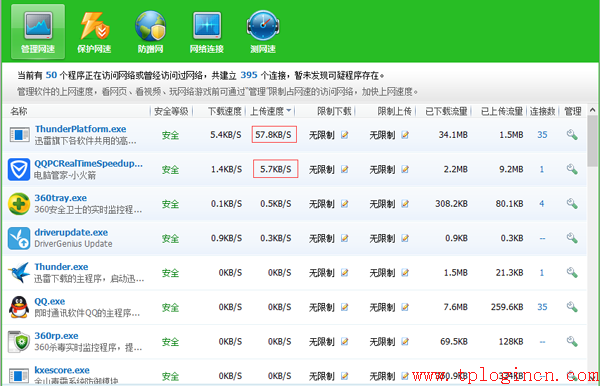
Task: Sort by the 上传速度 column header
Action: [271, 111]
